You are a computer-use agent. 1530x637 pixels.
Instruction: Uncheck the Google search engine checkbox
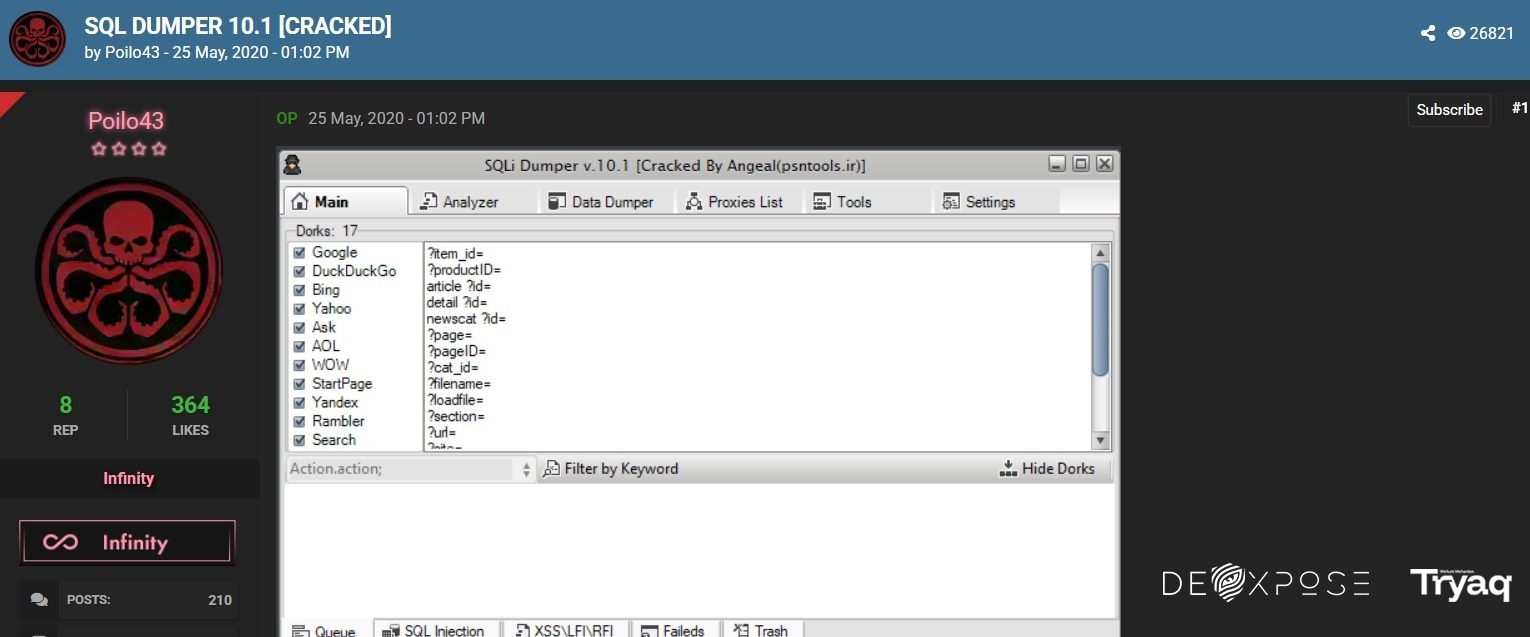(299, 253)
